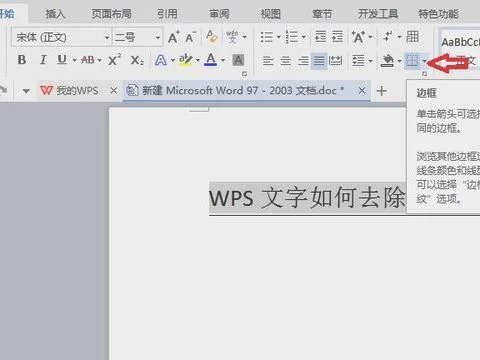This screenshot has width=480, height=360.
Task: Apply borders button
Action: click(x=412, y=61)
